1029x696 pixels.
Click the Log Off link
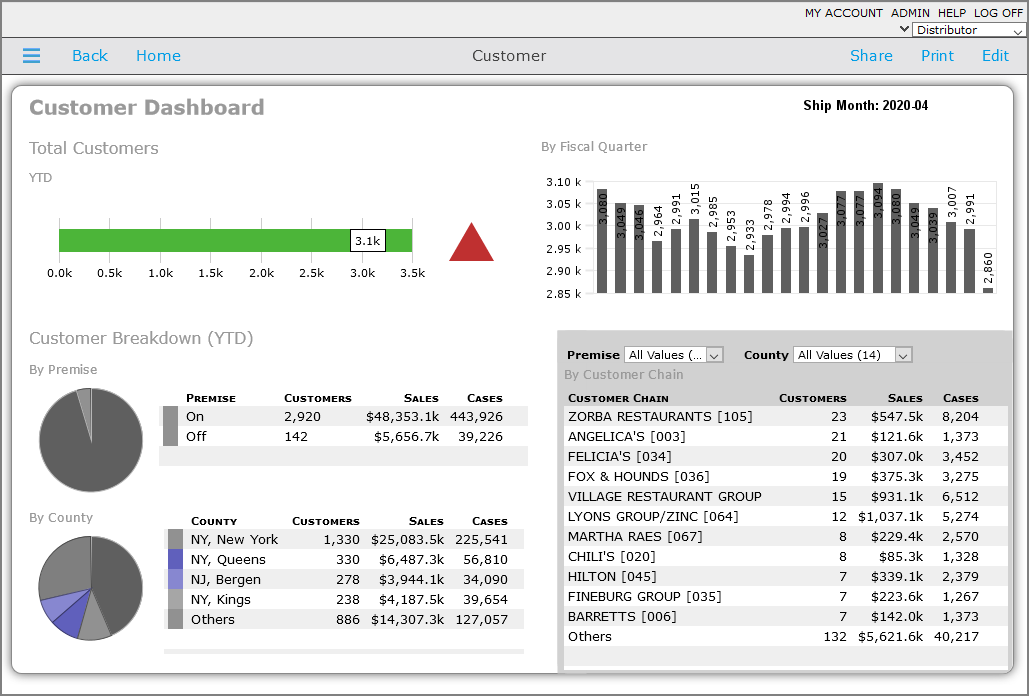click(x=999, y=13)
